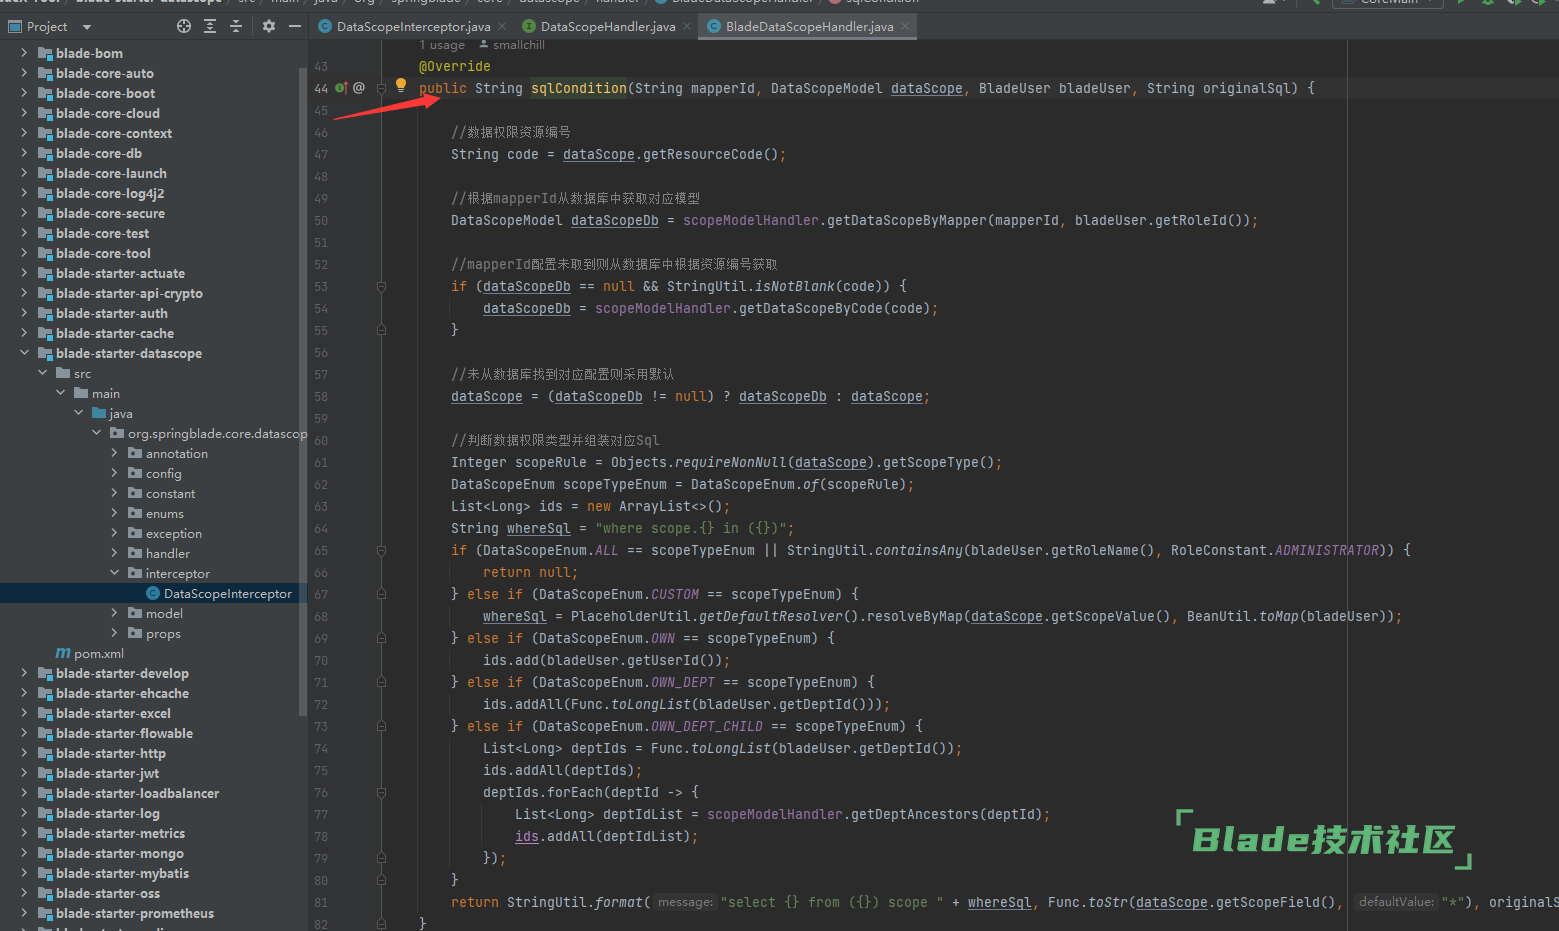The height and width of the screenshot is (931, 1559).
Task: Fold the else-if OWN_DEPT block at line 71
Action: pyautogui.click(x=381, y=682)
